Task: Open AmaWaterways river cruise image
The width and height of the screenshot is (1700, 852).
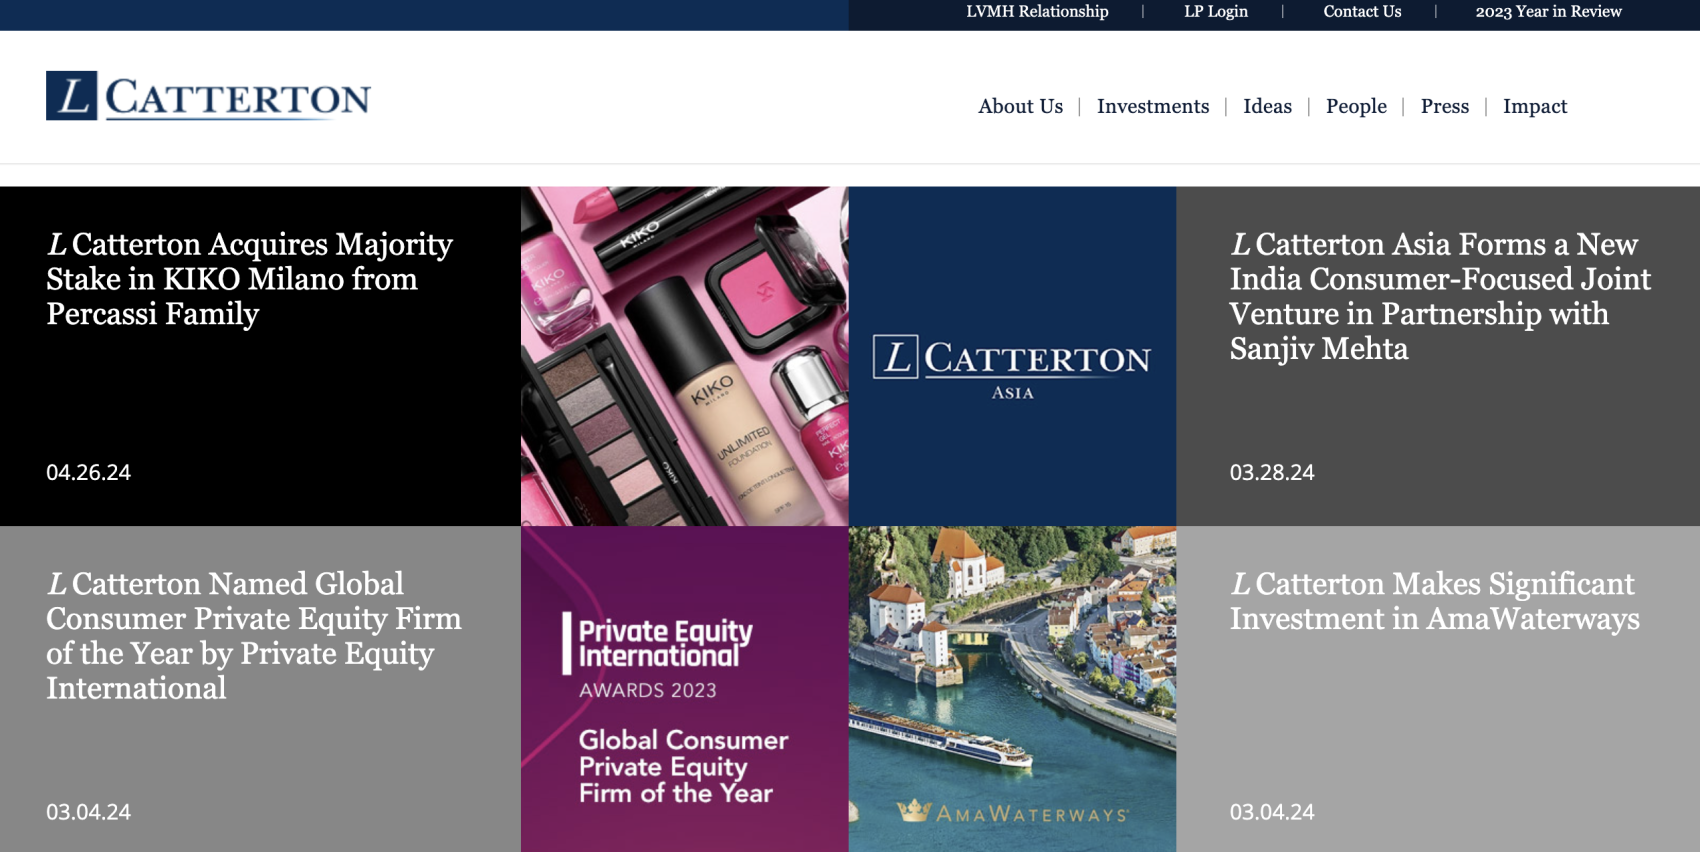Action: click(x=1012, y=689)
